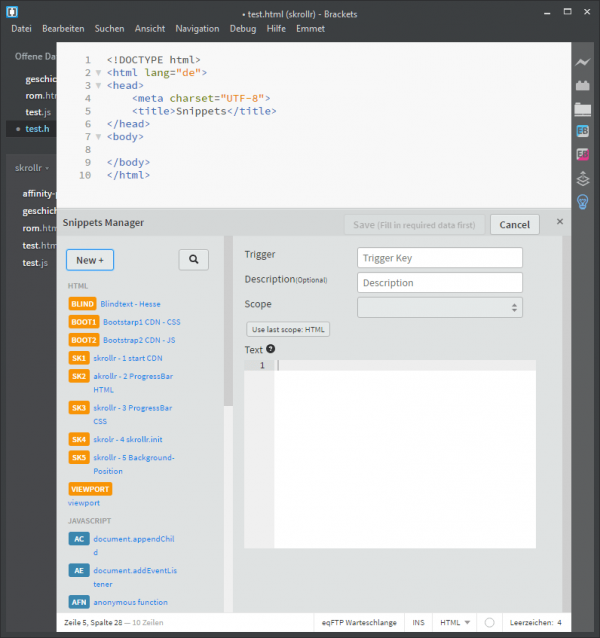The image size is (600, 638).
Task: Toggle Snippets lightbulb icon
Action: pyautogui.click(x=583, y=202)
